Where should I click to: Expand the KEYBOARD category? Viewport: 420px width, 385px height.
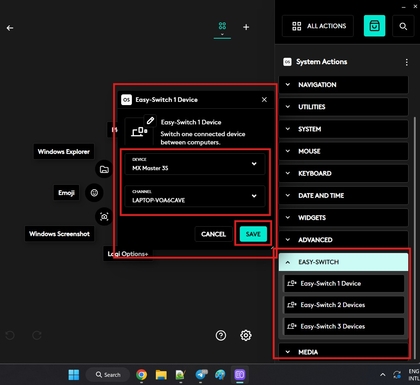[343, 173]
